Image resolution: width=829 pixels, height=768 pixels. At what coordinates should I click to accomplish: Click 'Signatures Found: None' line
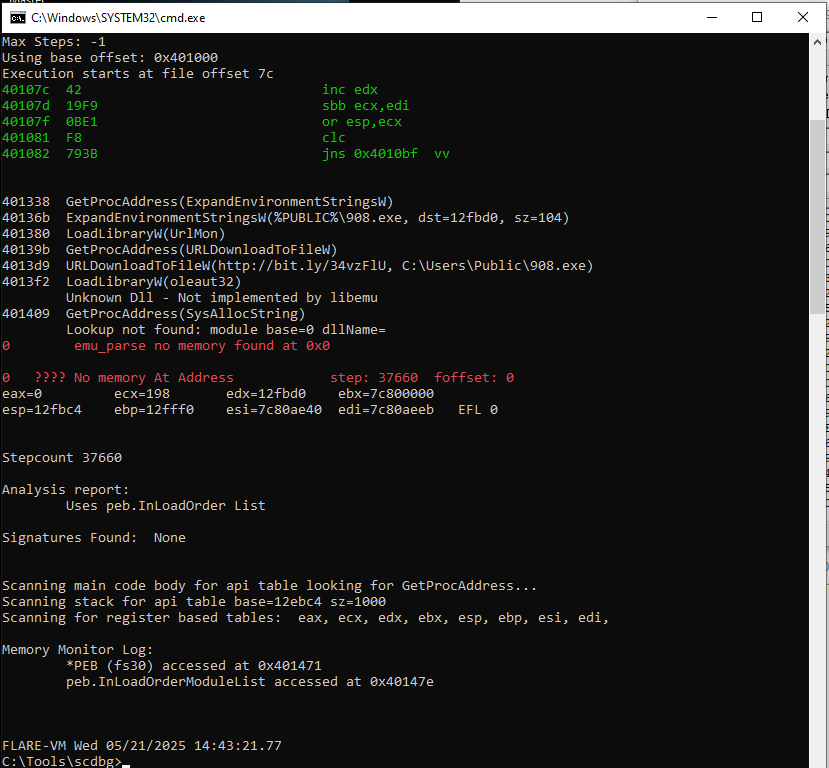[94, 538]
